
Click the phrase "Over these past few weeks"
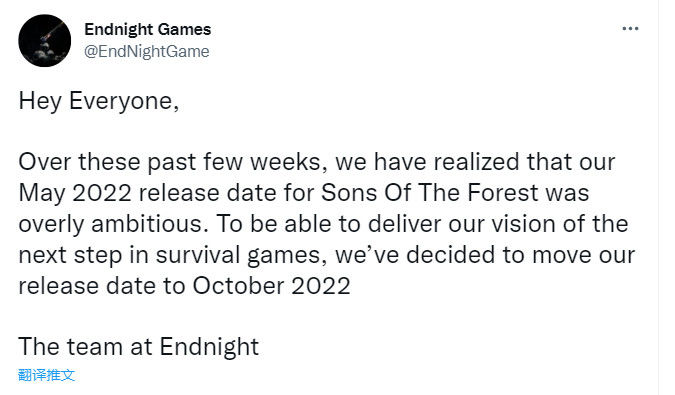point(170,162)
